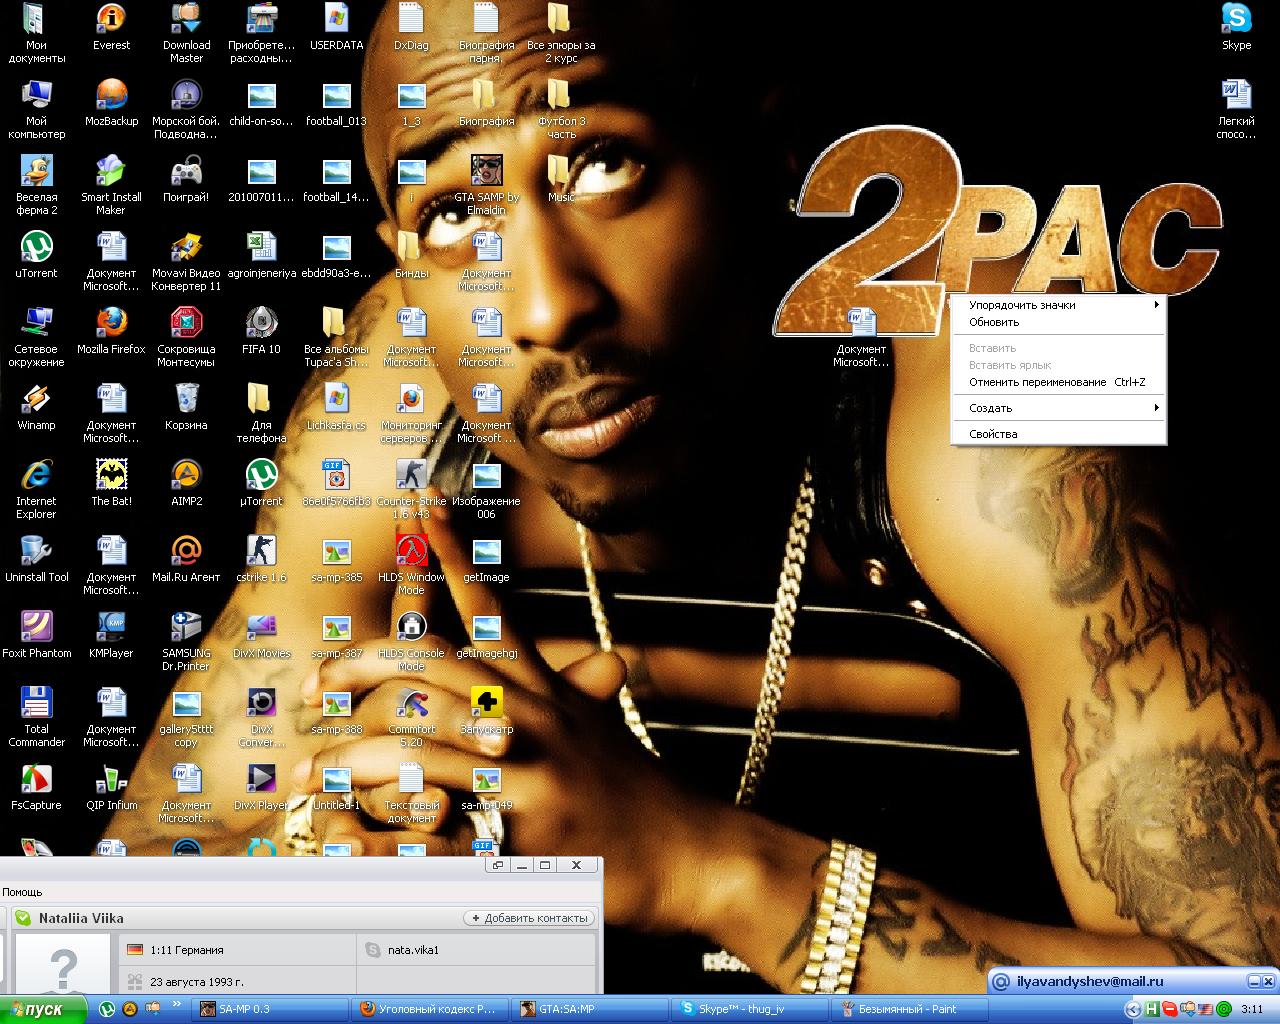Open Download Master desktop shortcut

click(186, 33)
